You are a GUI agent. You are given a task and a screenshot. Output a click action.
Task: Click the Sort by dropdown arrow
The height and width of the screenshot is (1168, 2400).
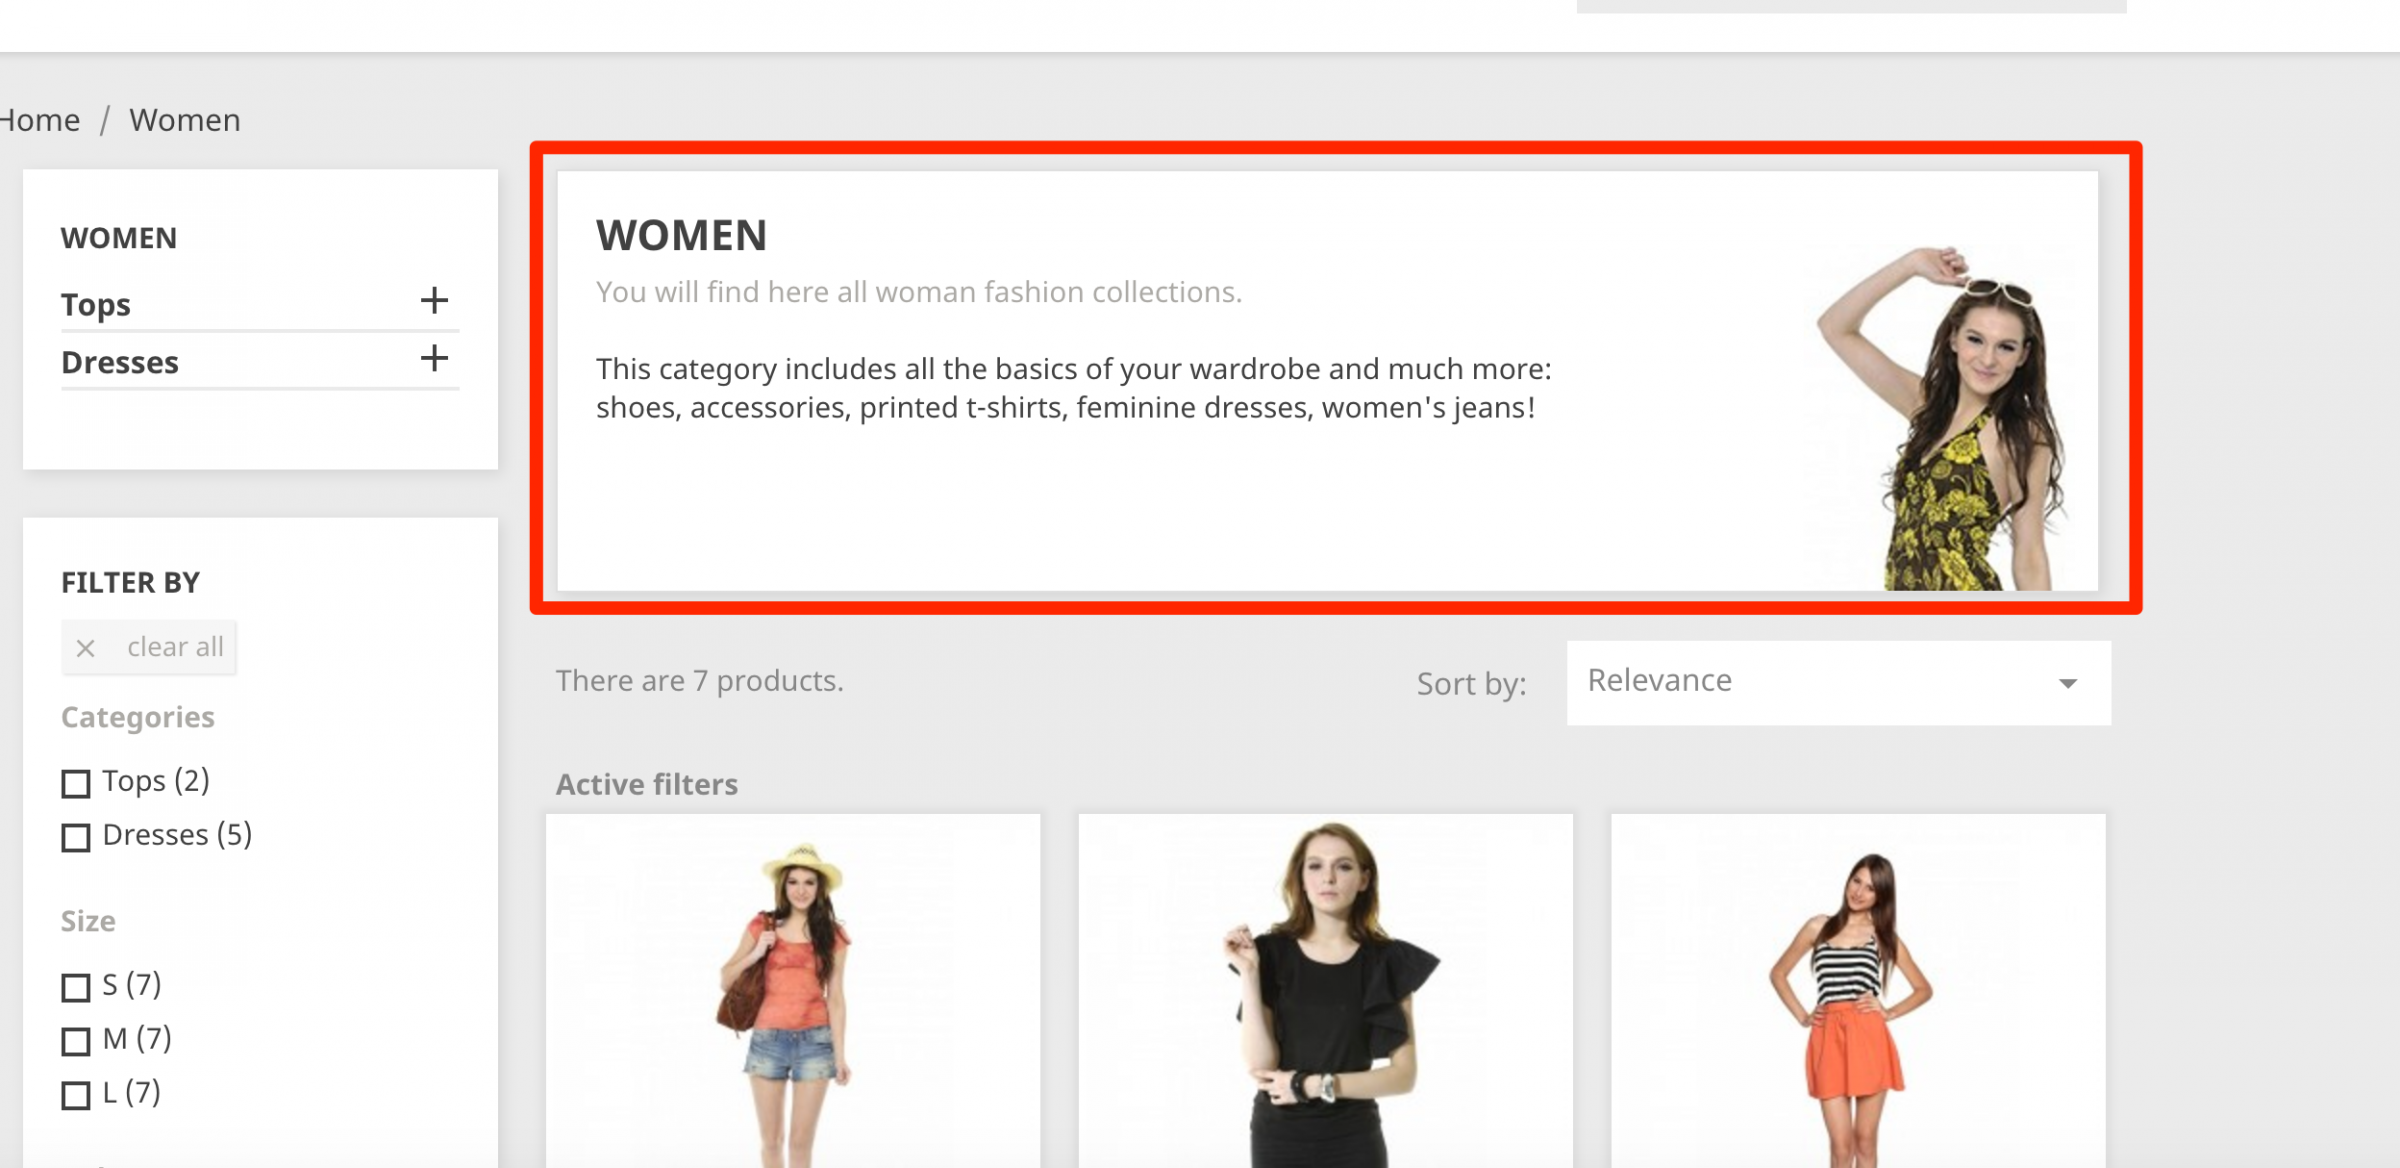pyautogui.click(x=2068, y=683)
